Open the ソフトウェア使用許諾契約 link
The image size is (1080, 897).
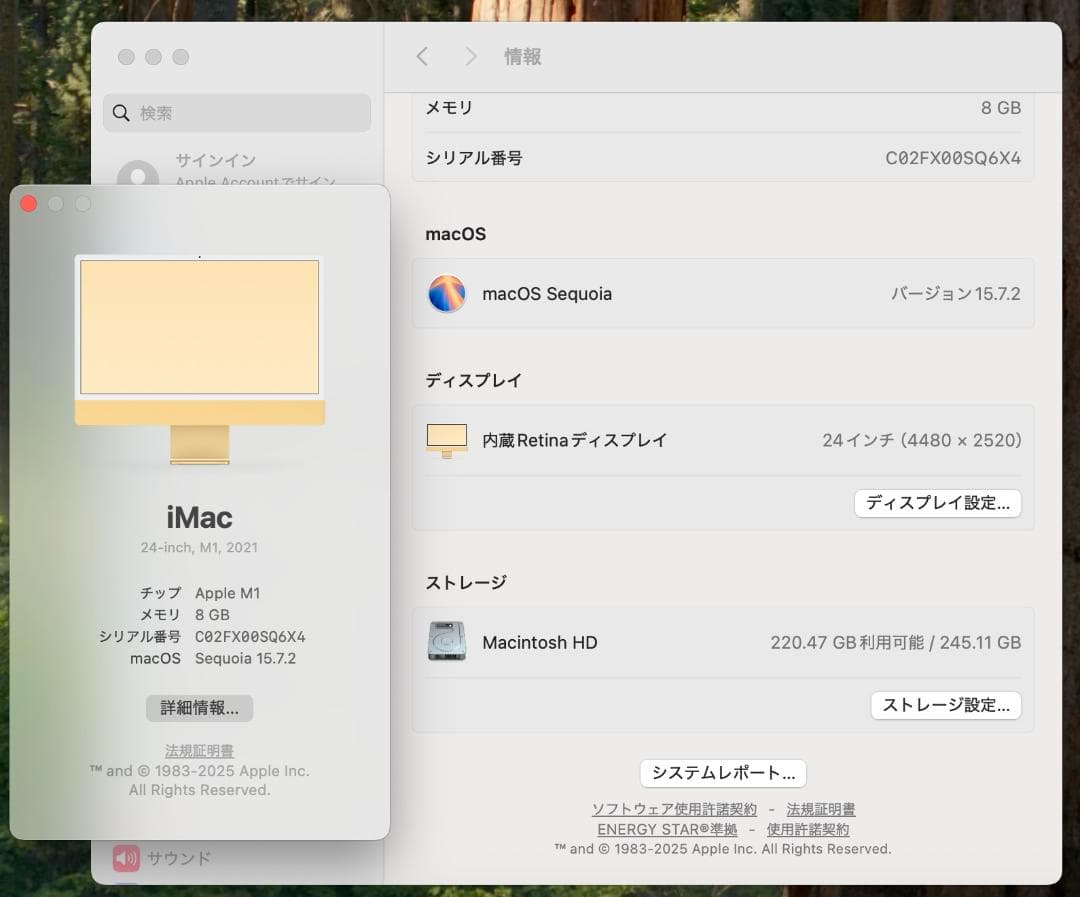674,810
